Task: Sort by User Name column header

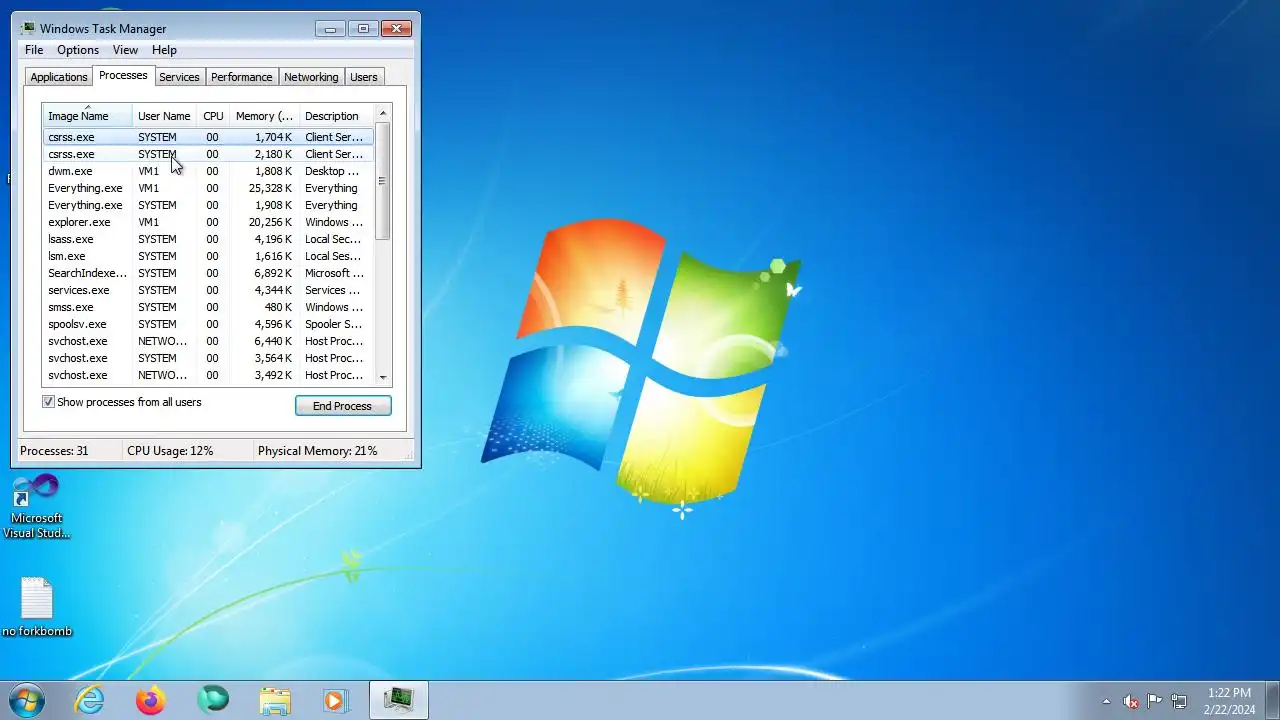Action: click(x=164, y=116)
